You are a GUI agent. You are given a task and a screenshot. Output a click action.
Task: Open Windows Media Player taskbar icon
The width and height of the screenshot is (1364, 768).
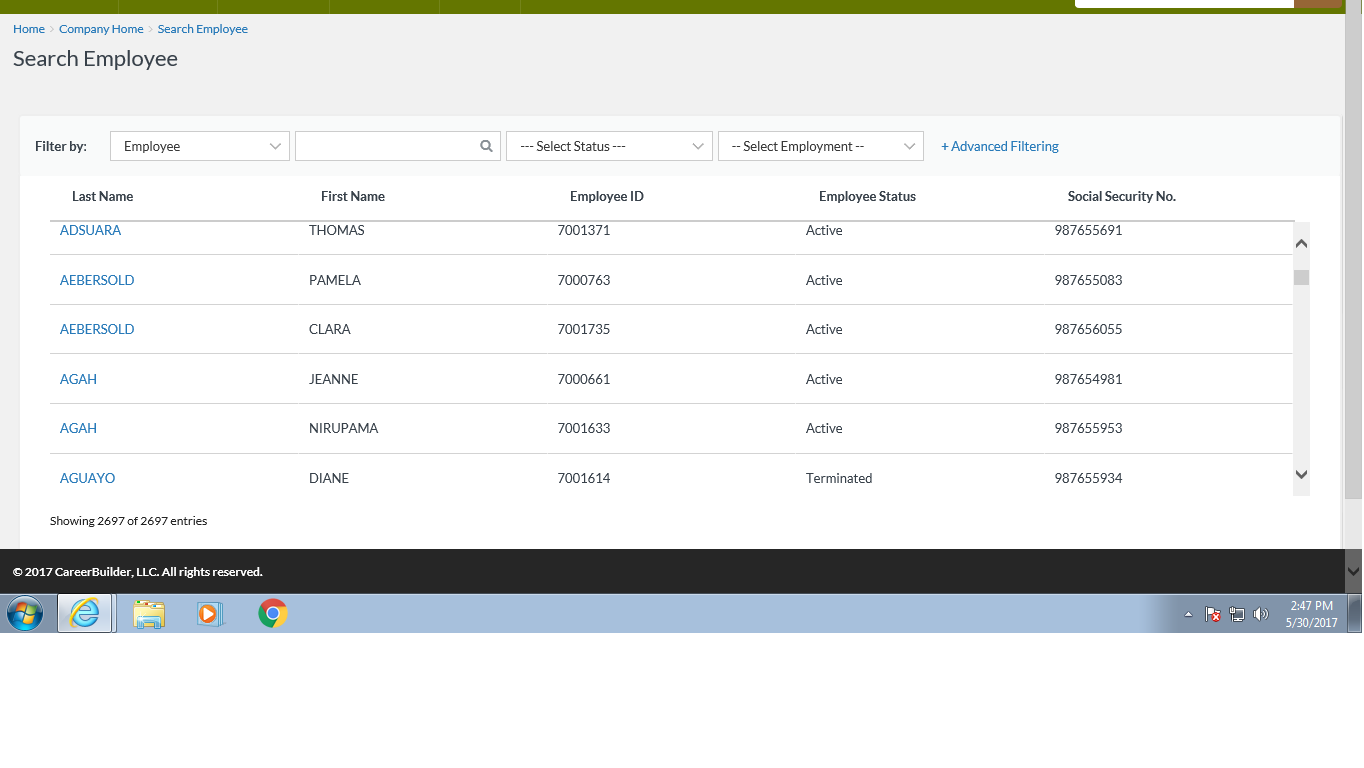pyautogui.click(x=210, y=613)
